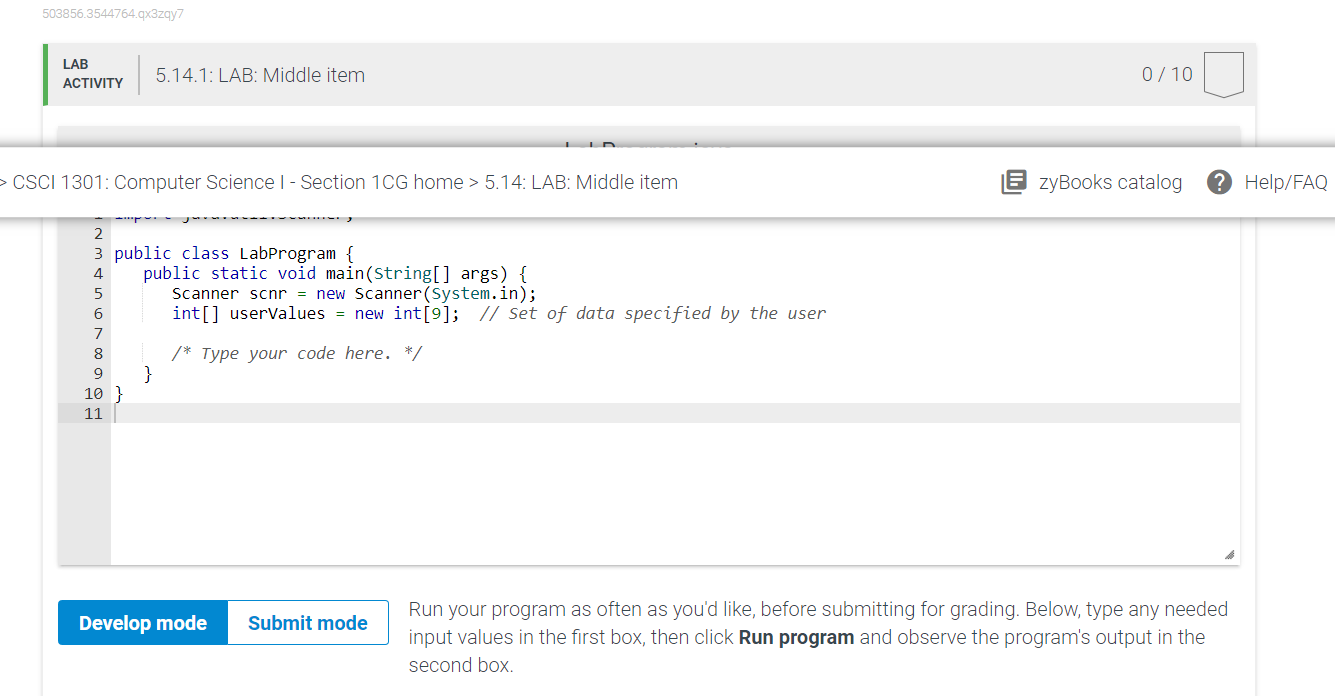1335x696 pixels.
Task: Click the trophy badge next to 0/10
Action: pyautogui.click(x=1224, y=74)
